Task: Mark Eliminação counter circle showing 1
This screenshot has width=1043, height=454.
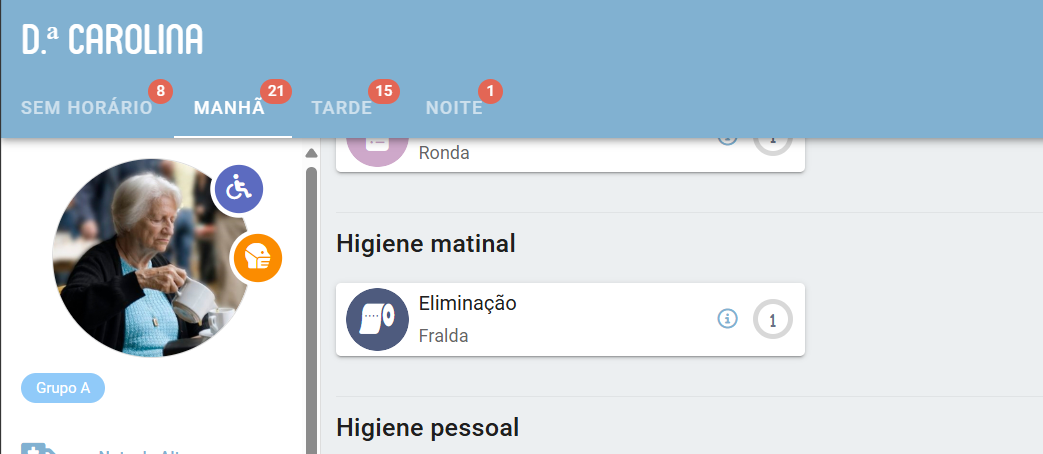Action: pyautogui.click(x=772, y=320)
